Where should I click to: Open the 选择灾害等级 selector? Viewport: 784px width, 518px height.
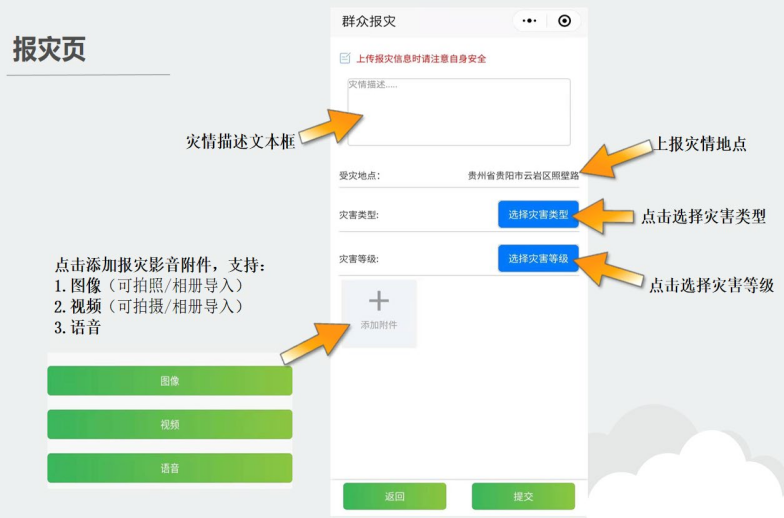pos(538,258)
